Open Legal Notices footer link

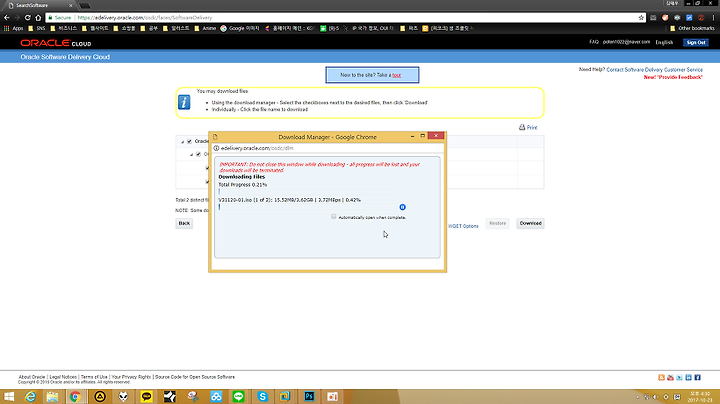pos(63,377)
